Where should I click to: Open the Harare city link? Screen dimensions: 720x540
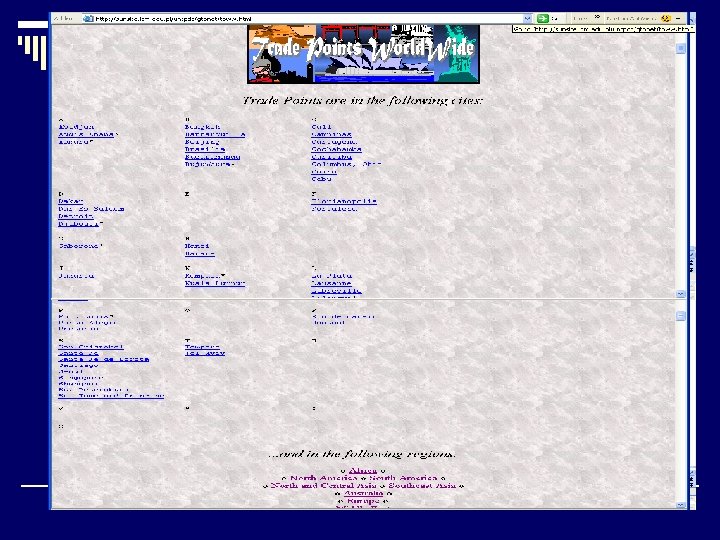coord(200,253)
